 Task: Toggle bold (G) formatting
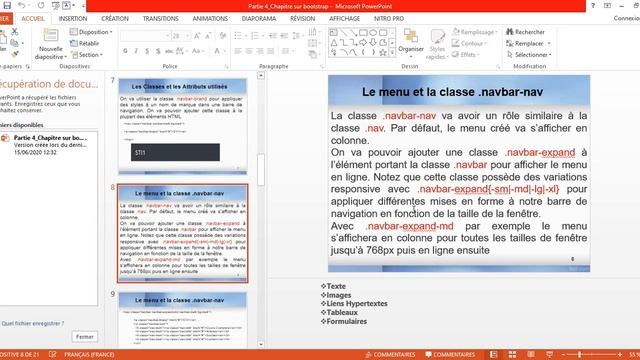(125, 51)
